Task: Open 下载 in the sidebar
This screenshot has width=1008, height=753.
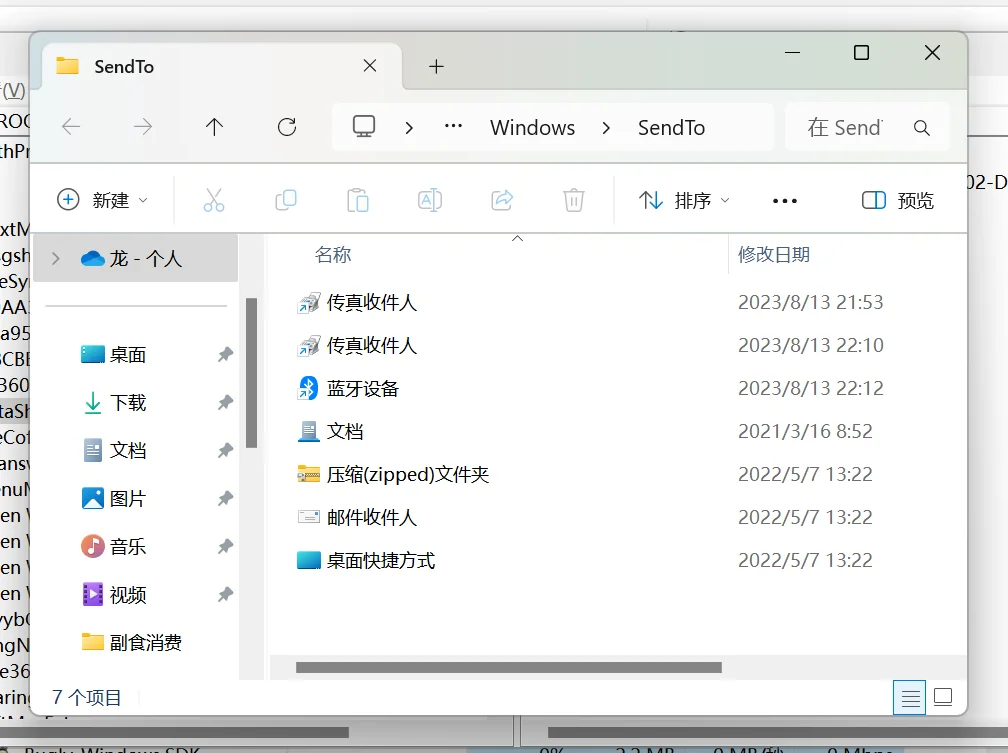Action: coord(114,403)
